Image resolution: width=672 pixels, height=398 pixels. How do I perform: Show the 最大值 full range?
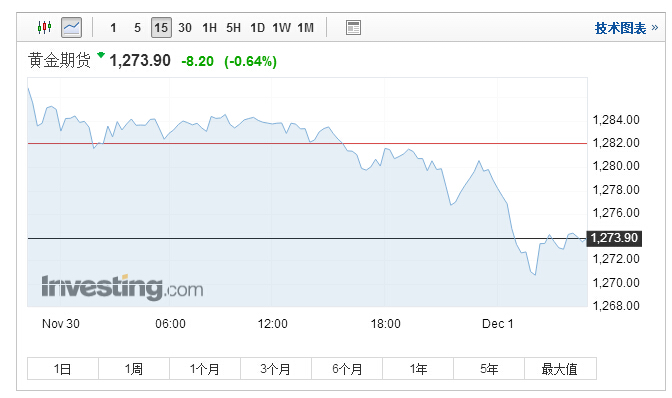click(x=560, y=368)
